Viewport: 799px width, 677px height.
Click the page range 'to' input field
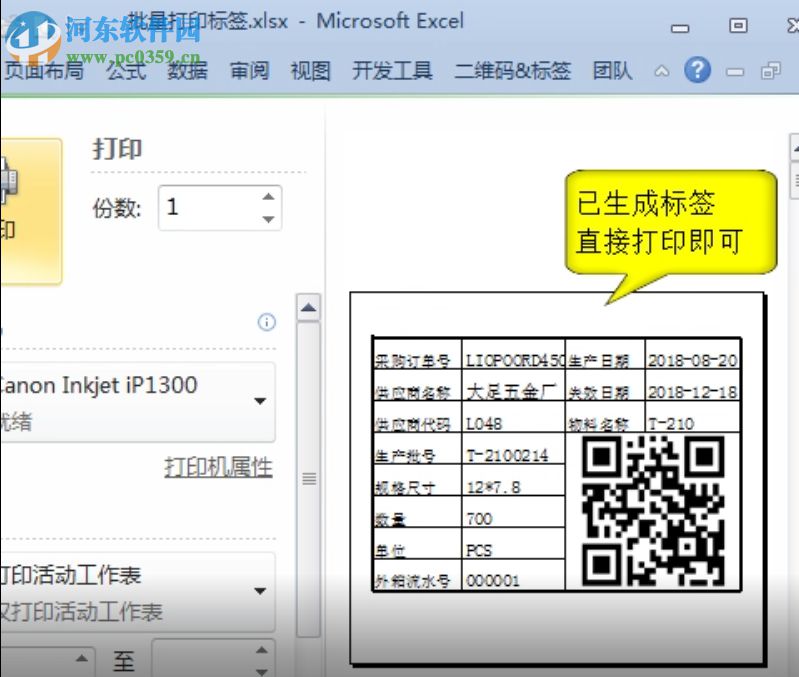(x=204, y=660)
